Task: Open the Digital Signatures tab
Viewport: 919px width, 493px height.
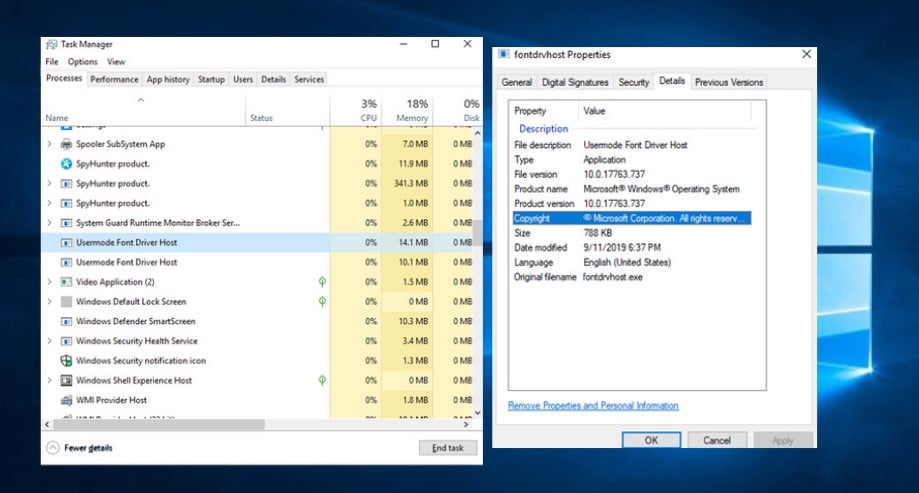Action: click(x=574, y=82)
